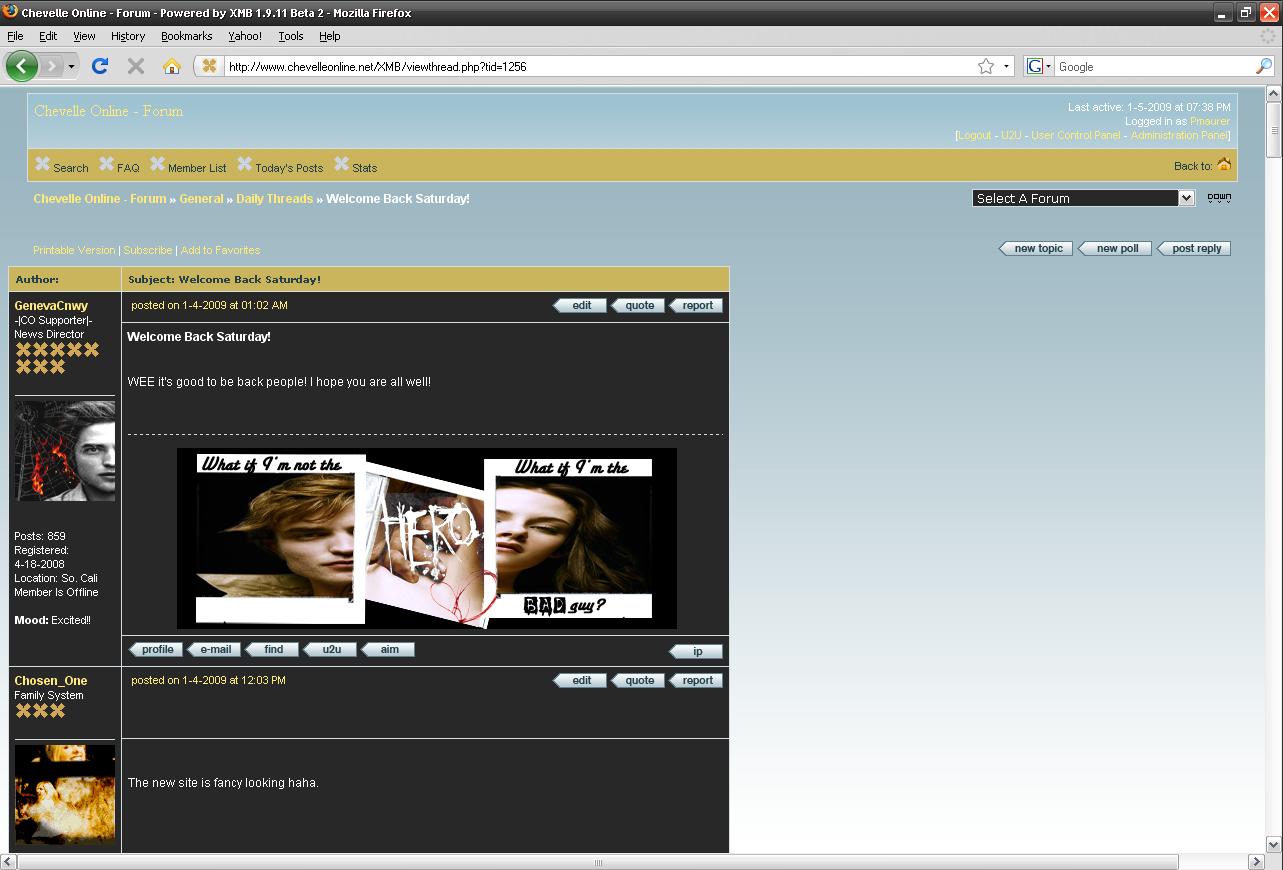Open the Administration Panel link

[1178, 135]
